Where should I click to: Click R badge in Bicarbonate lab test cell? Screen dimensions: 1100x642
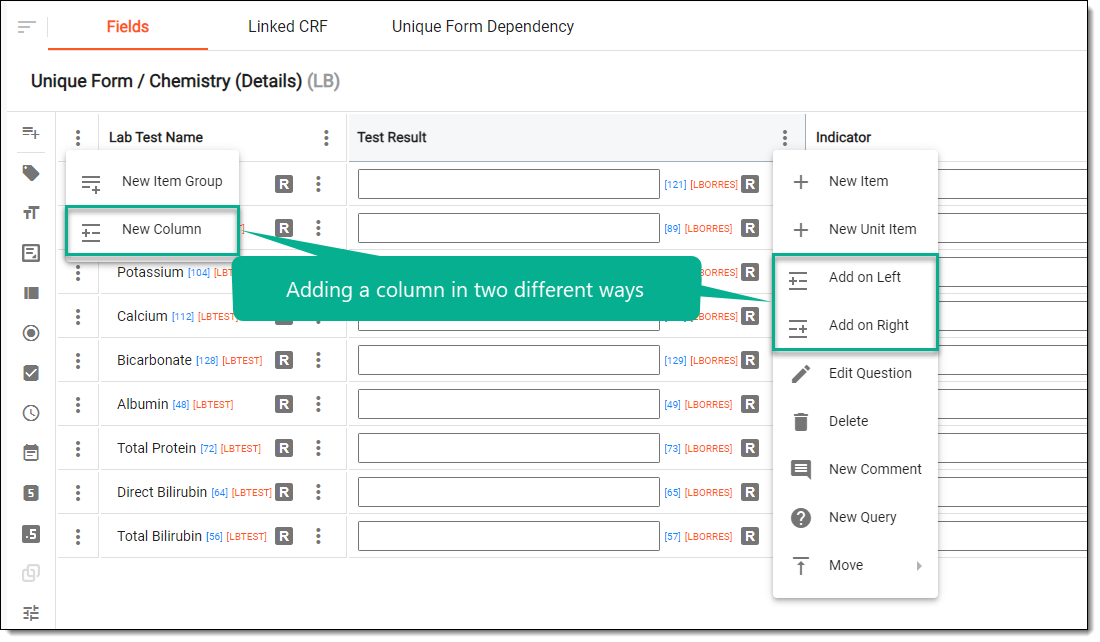pyautogui.click(x=284, y=360)
